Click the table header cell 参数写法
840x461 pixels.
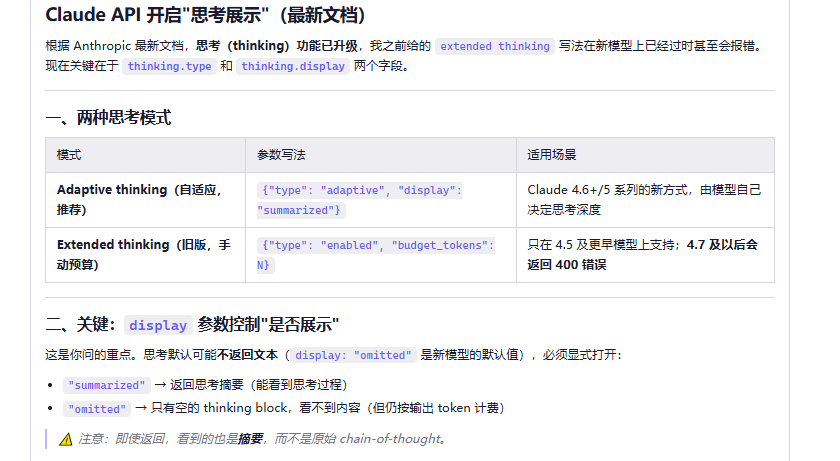pyautogui.click(x=381, y=155)
